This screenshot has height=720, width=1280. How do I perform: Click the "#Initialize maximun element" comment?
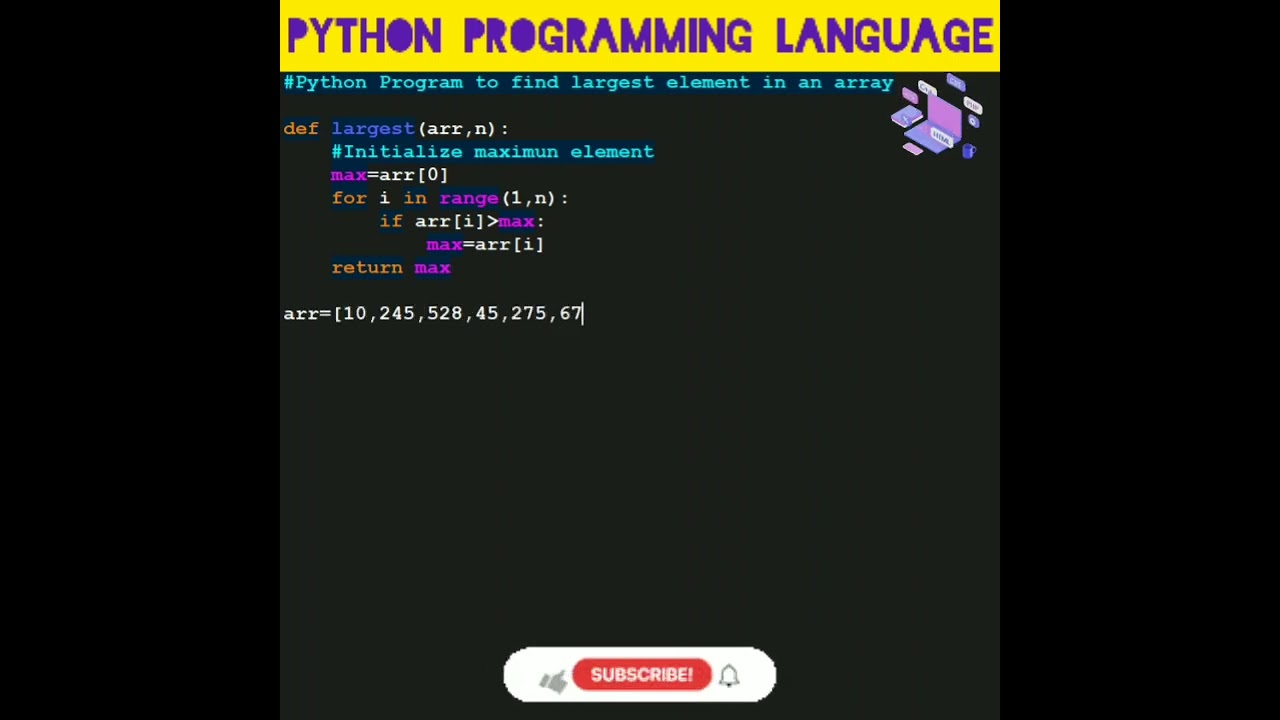[x=493, y=152]
